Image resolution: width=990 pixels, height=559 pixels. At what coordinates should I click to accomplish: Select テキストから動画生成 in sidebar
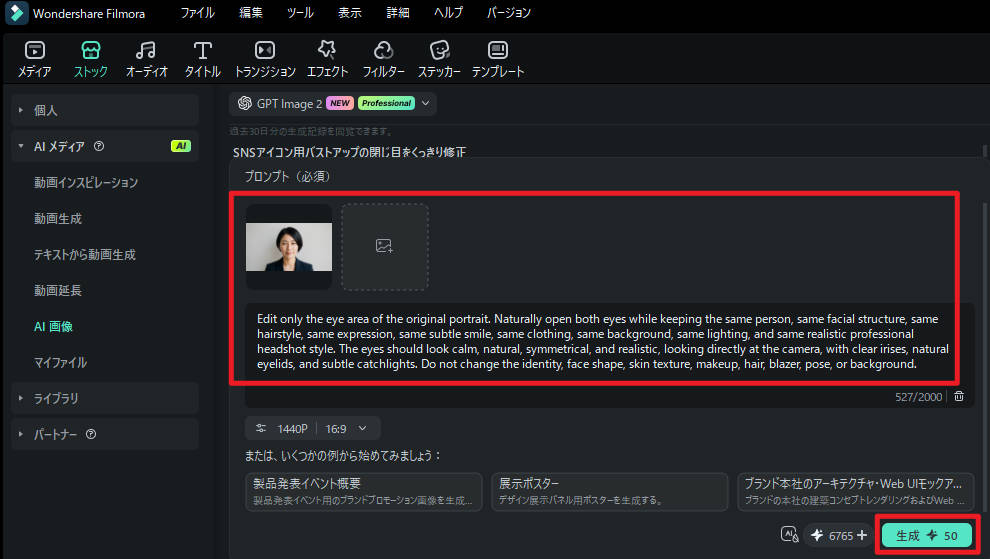(x=85, y=255)
